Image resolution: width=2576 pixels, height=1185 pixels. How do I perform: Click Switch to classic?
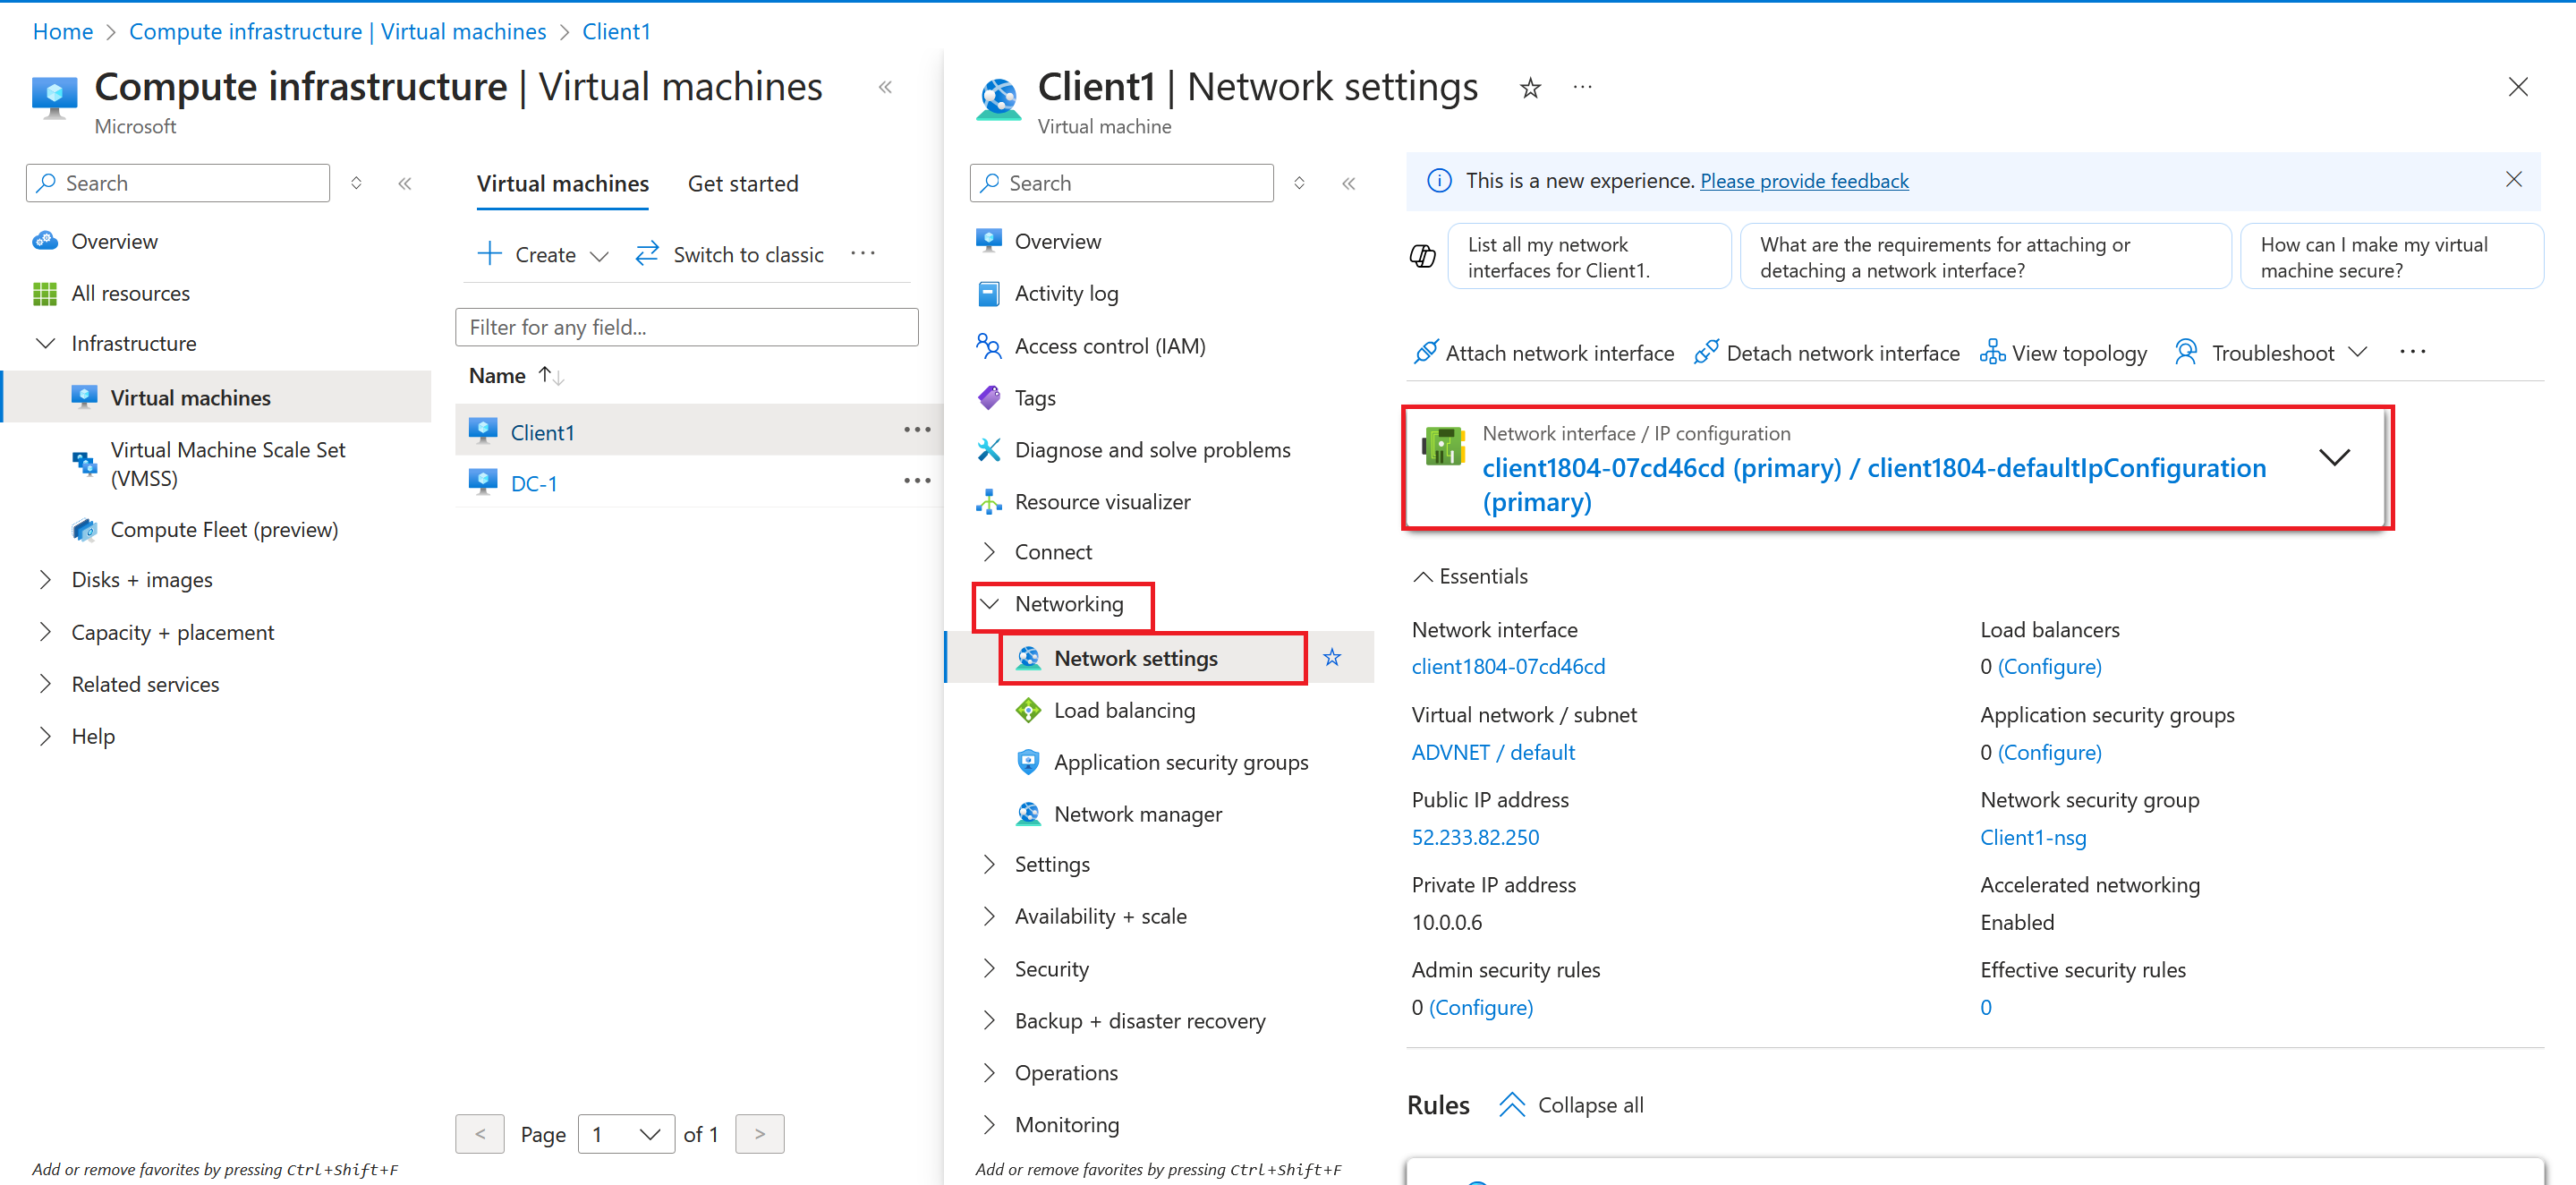point(730,254)
